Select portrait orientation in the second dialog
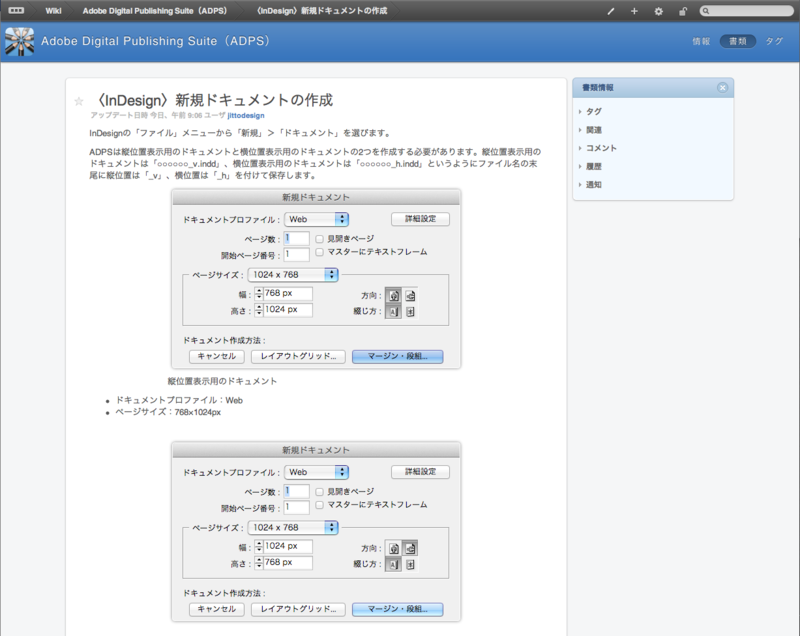This screenshot has height=636, width=800. [x=393, y=548]
